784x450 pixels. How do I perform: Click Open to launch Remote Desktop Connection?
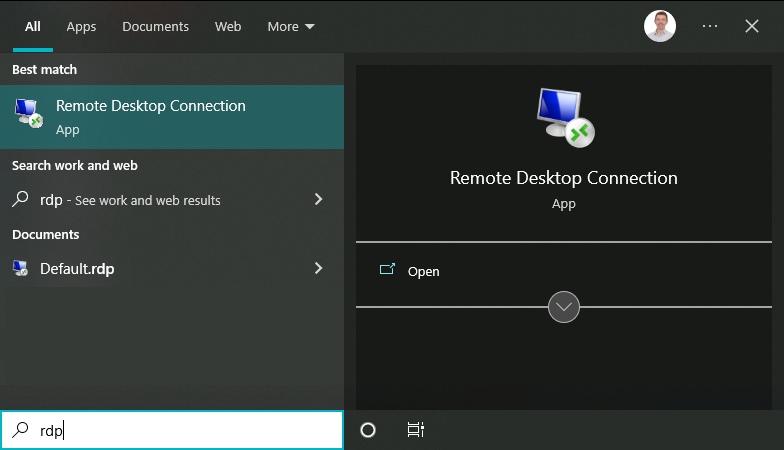(423, 271)
